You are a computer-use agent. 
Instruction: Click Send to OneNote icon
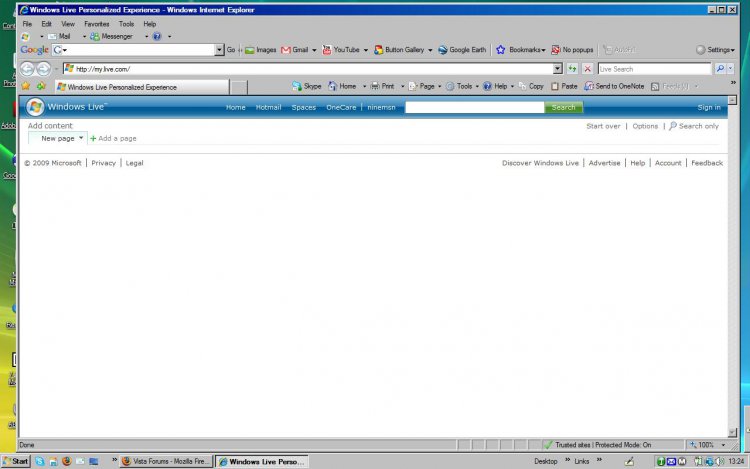pos(614,86)
